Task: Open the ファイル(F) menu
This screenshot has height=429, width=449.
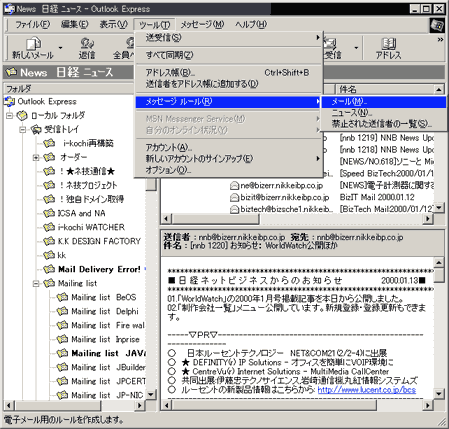Action: click(x=33, y=24)
